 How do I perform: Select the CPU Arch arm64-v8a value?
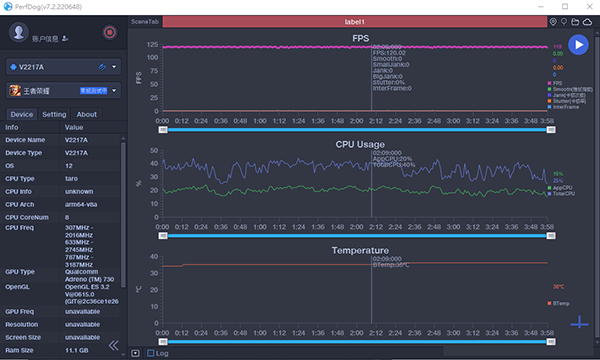81,204
